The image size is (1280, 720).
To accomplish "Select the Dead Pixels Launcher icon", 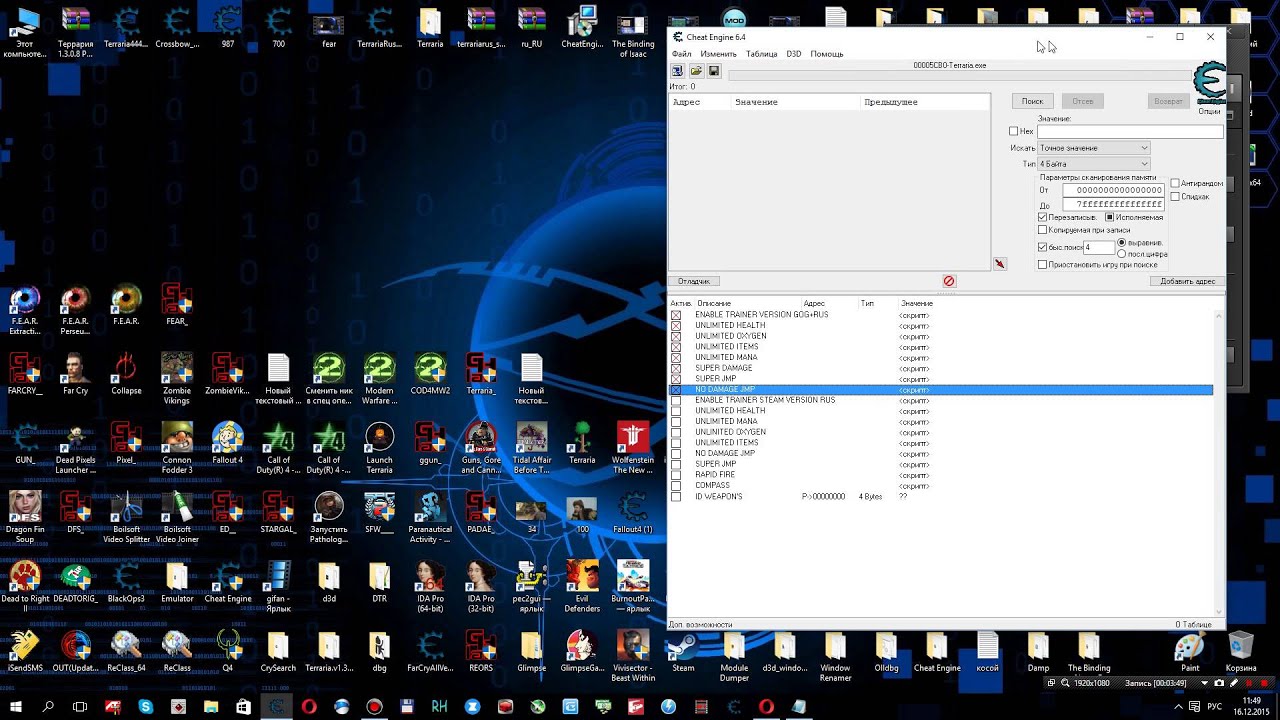I will click(x=75, y=448).
